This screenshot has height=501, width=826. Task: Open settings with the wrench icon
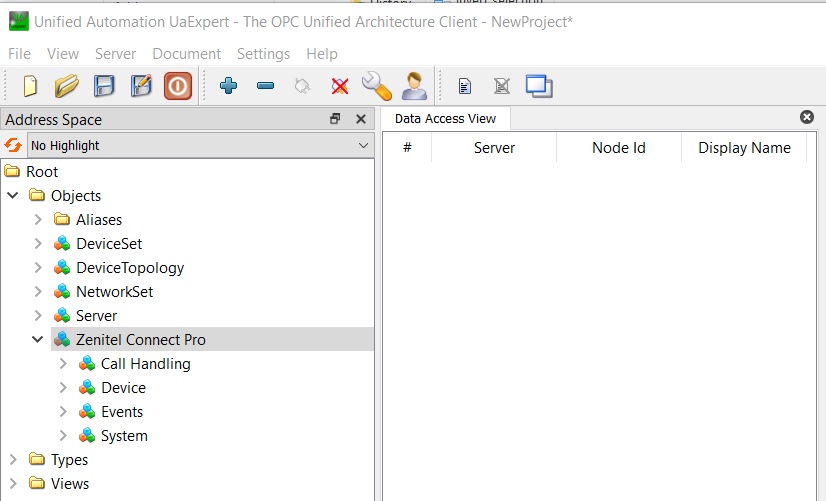point(377,86)
